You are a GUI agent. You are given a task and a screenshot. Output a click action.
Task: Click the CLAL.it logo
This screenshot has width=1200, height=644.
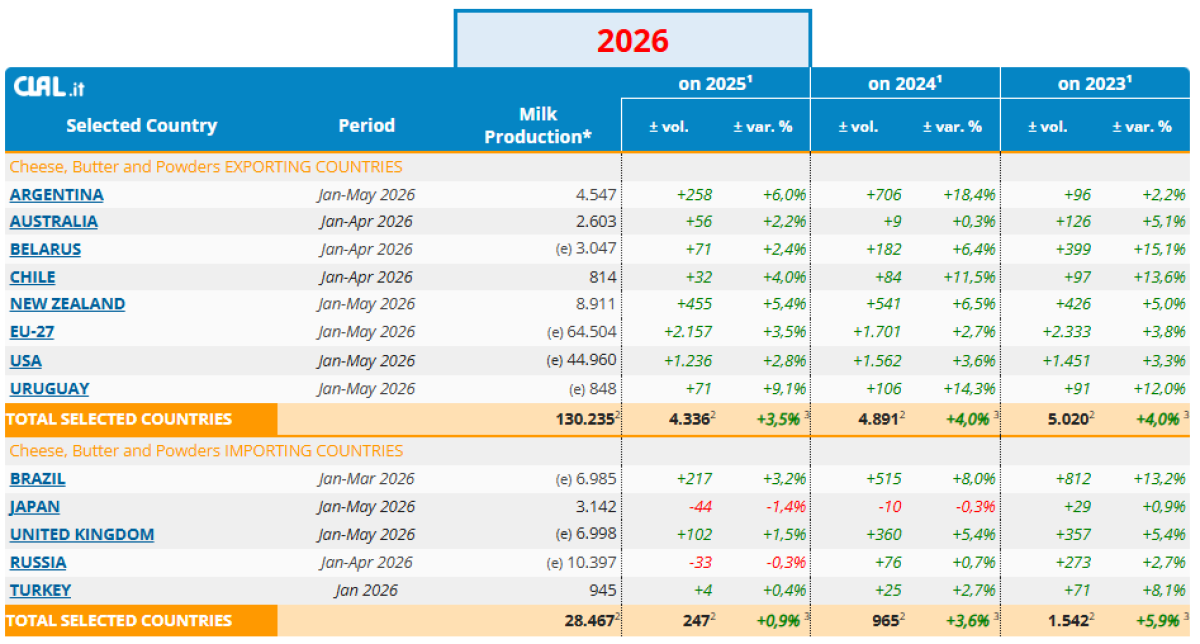(49, 87)
